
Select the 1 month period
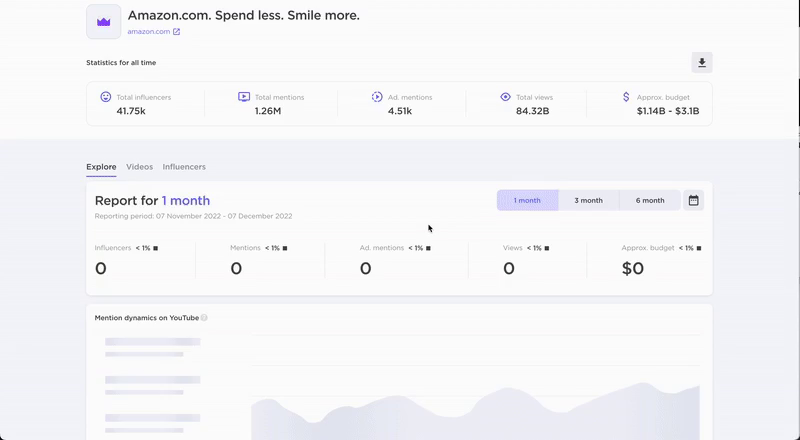(x=527, y=200)
